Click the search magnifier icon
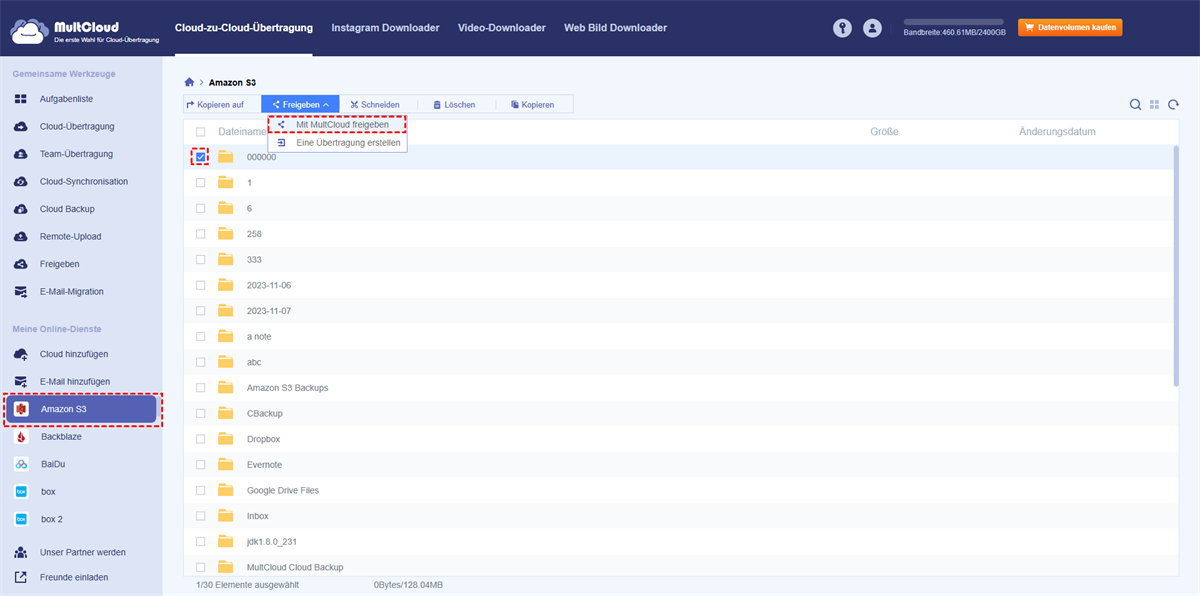This screenshot has height=596, width=1200. pos(1136,104)
